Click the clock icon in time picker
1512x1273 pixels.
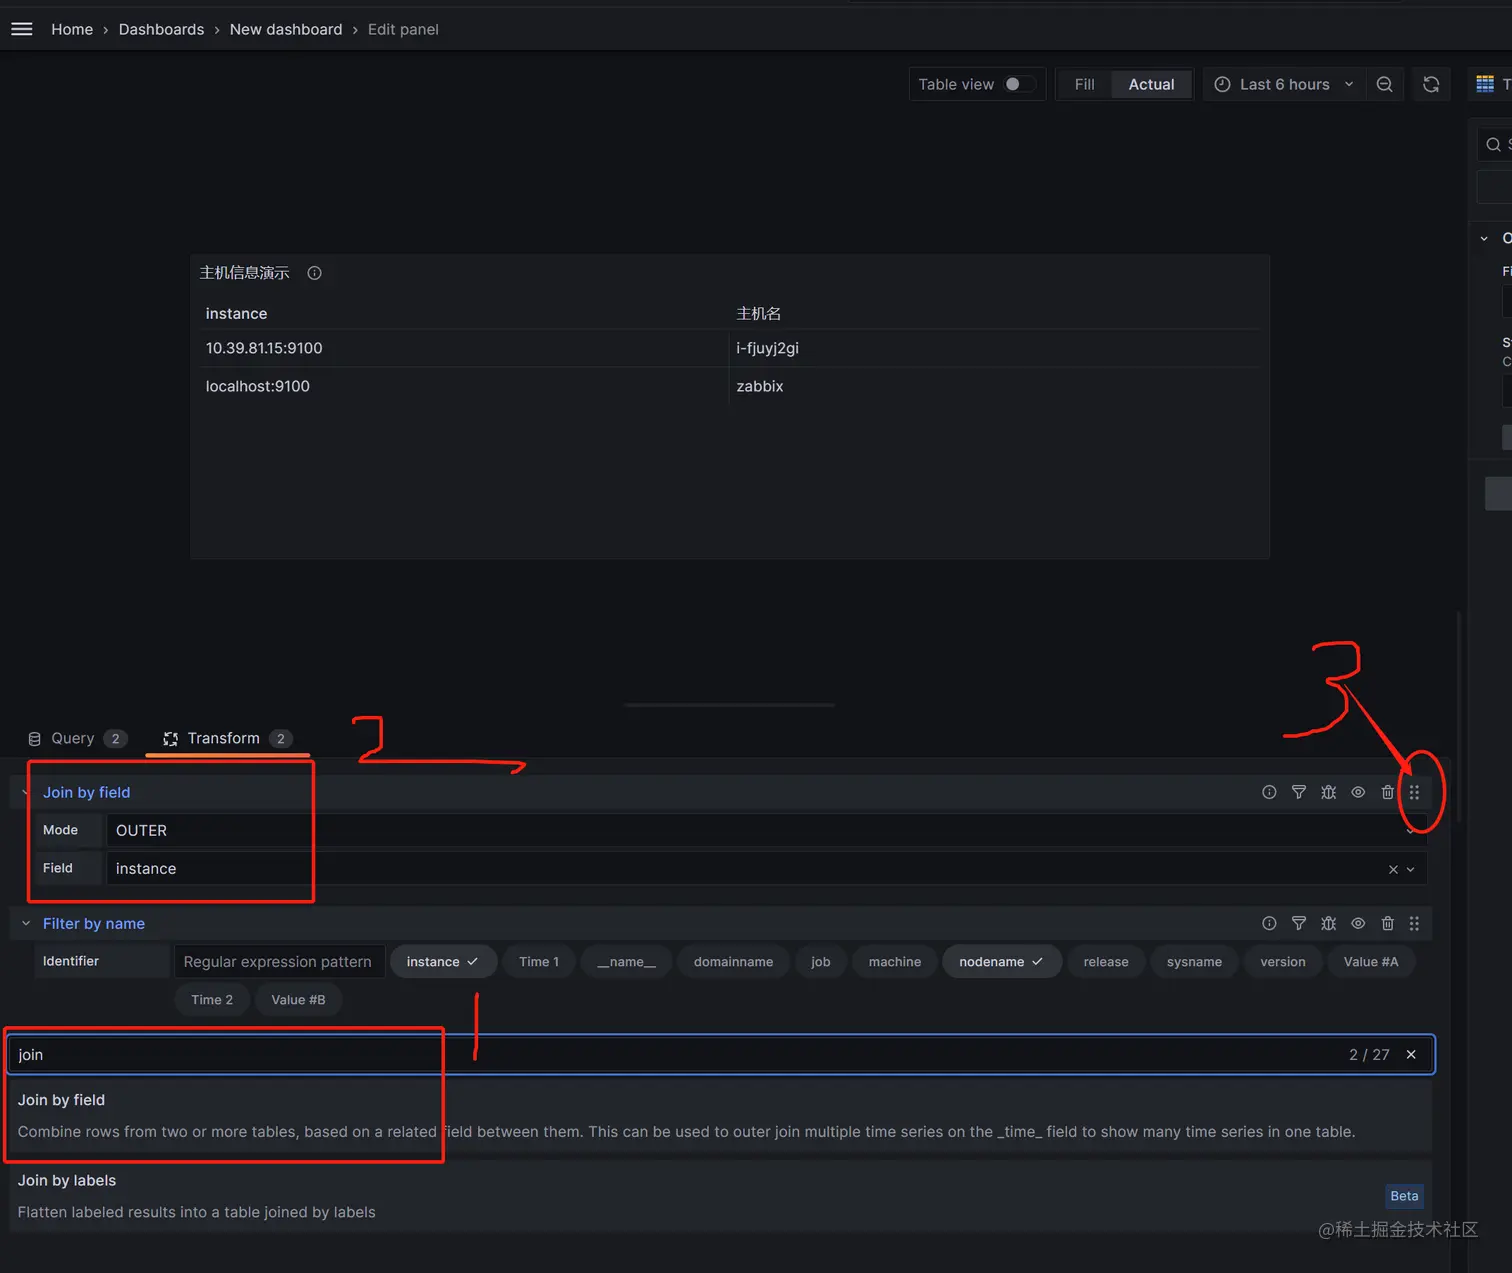click(x=1222, y=84)
